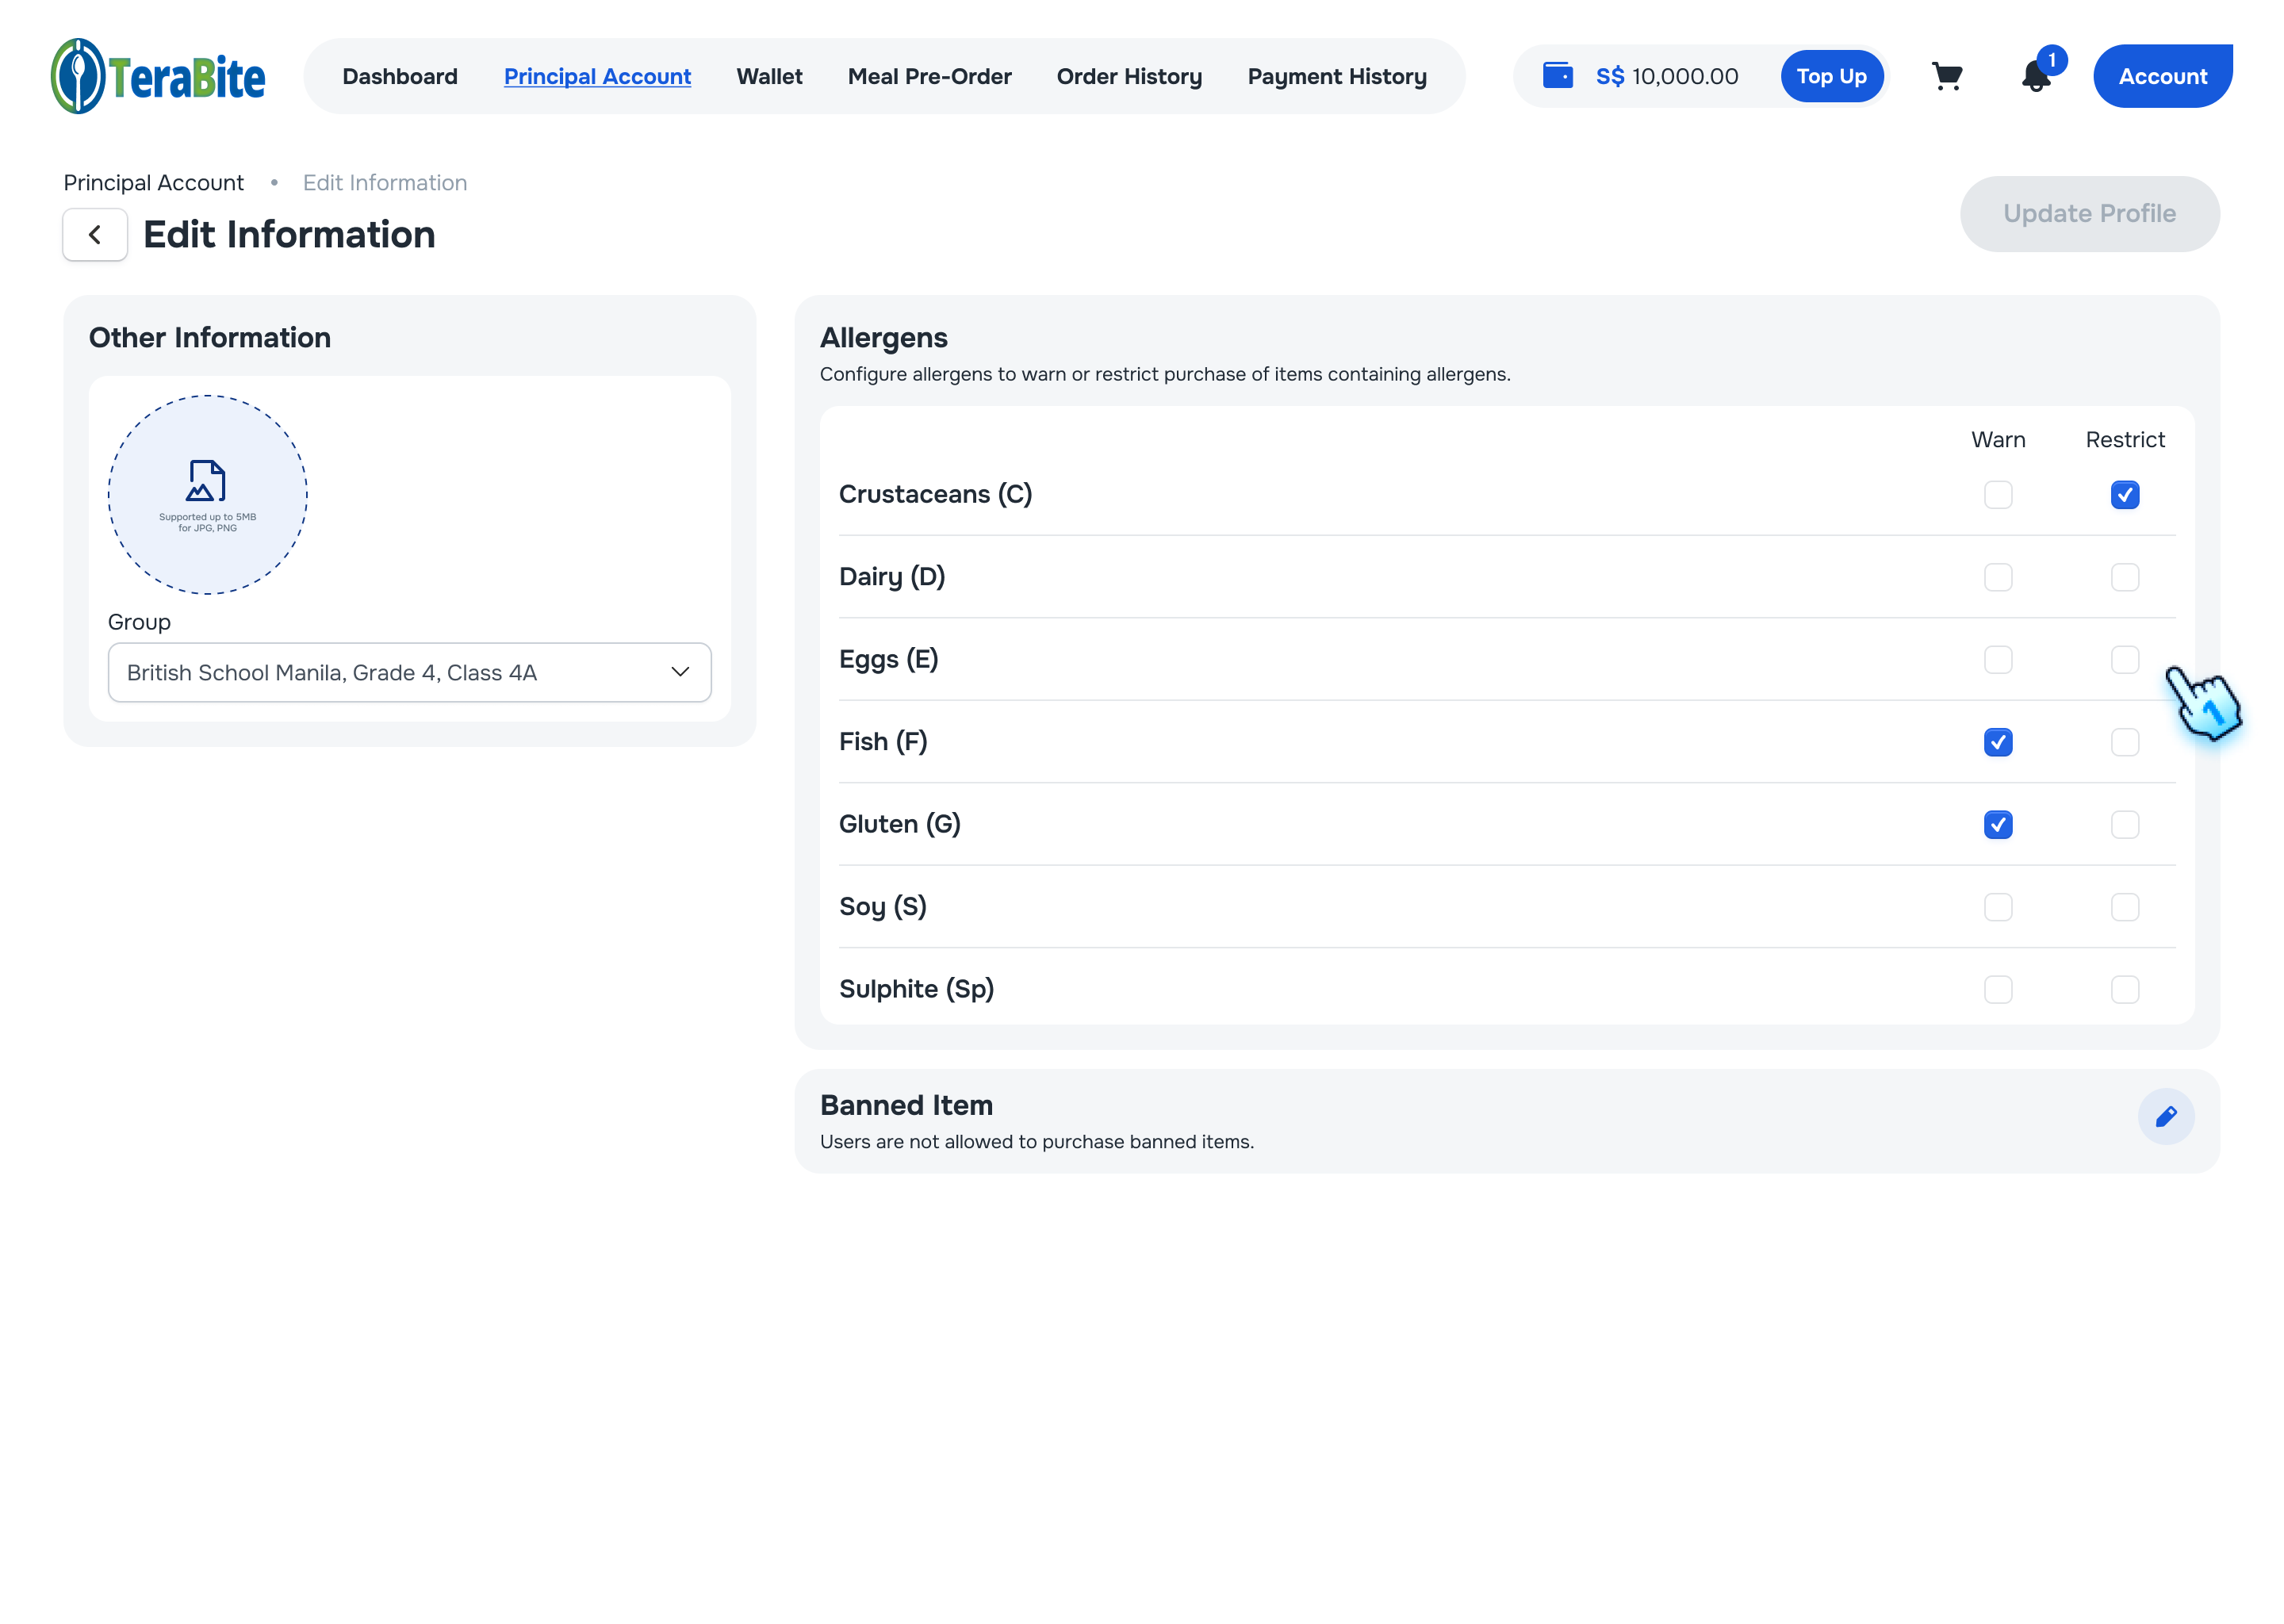The width and height of the screenshot is (2284, 1624).
Task: Enable Warn for Dairy allergen
Action: pos(1998,577)
